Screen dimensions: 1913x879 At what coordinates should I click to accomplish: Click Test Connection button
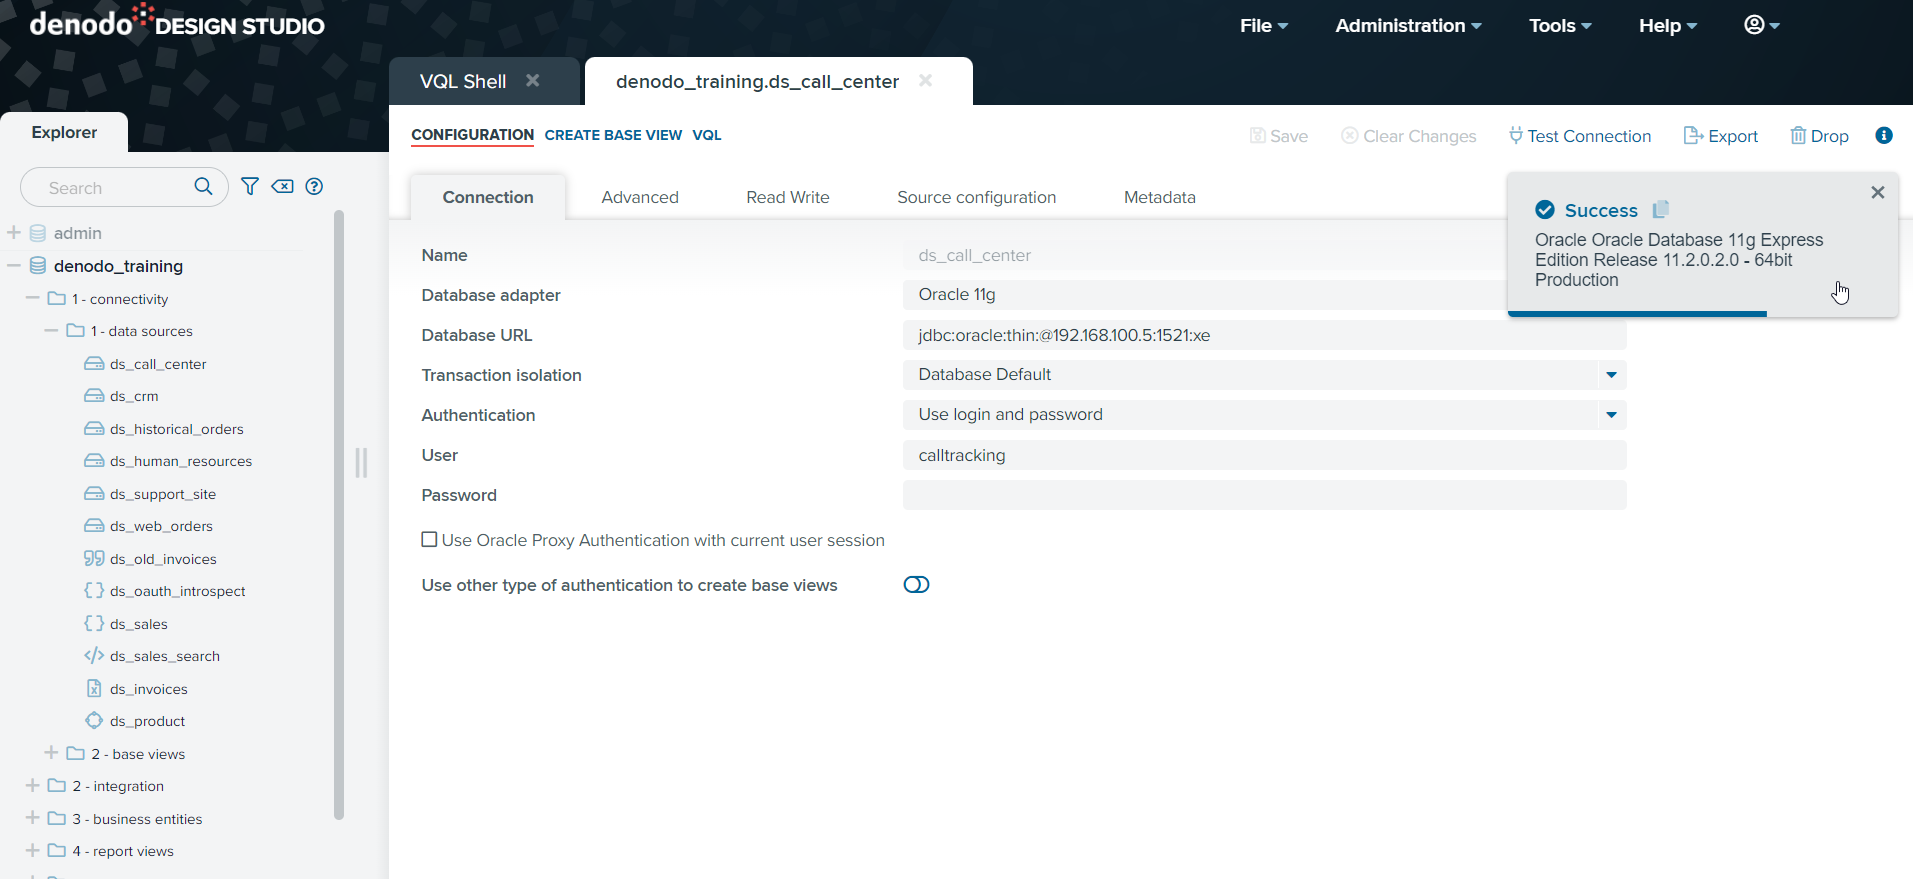(x=1580, y=136)
